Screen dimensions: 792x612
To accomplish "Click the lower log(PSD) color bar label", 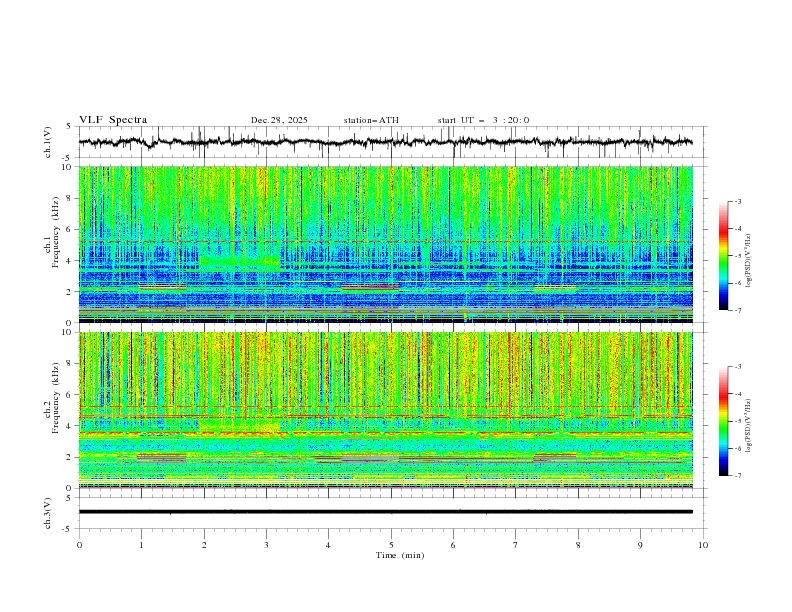I will [750, 421].
